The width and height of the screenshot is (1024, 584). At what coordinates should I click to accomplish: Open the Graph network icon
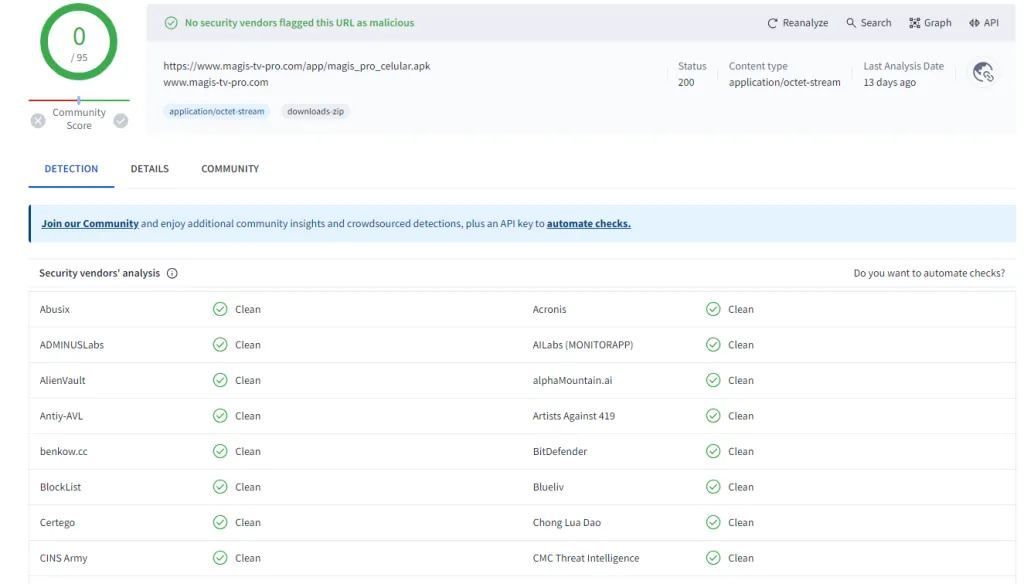[914, 23]
